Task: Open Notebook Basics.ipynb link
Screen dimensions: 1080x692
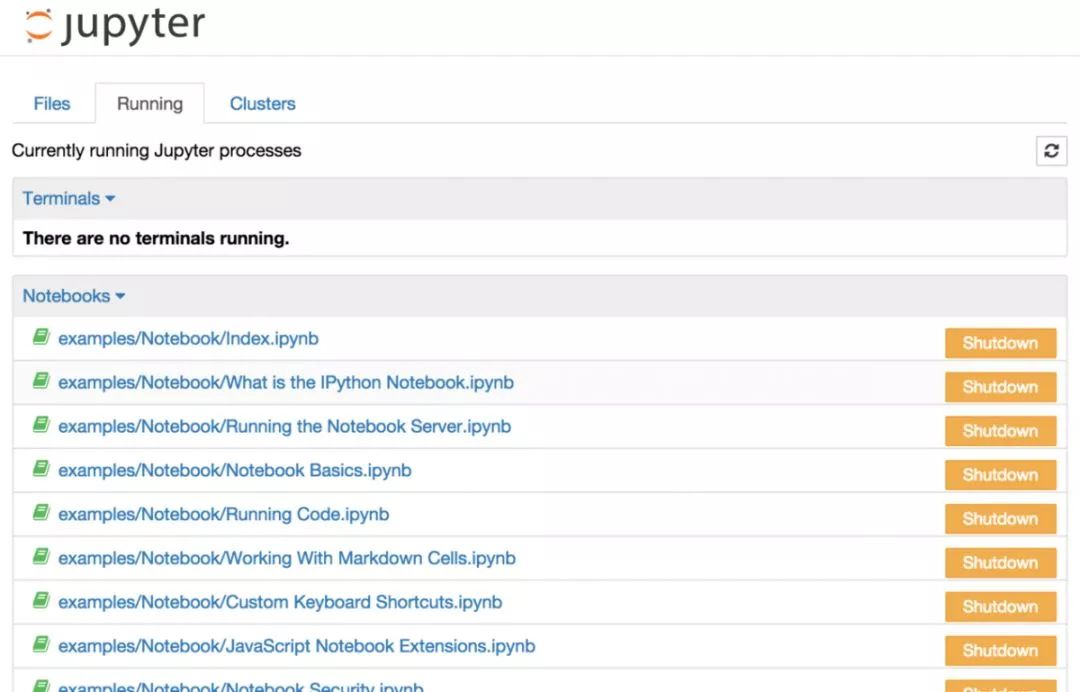Action: click(235, 471)
